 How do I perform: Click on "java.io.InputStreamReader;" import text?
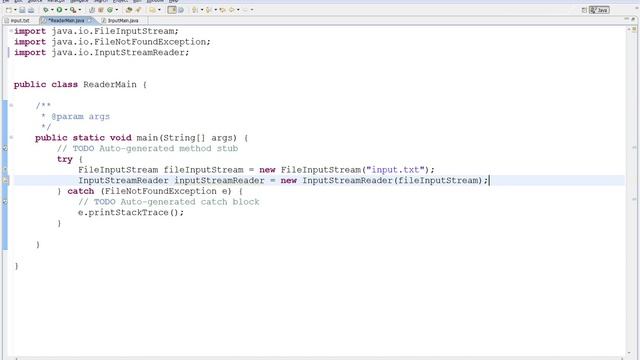coord(120,52)
